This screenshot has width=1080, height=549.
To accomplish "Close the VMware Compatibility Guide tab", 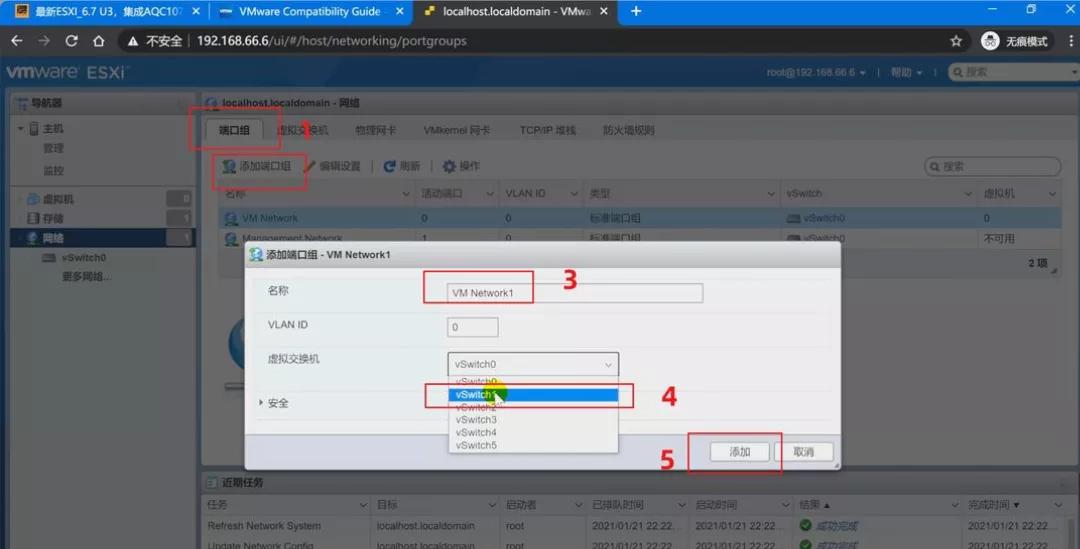I will (x=399, y=11).
